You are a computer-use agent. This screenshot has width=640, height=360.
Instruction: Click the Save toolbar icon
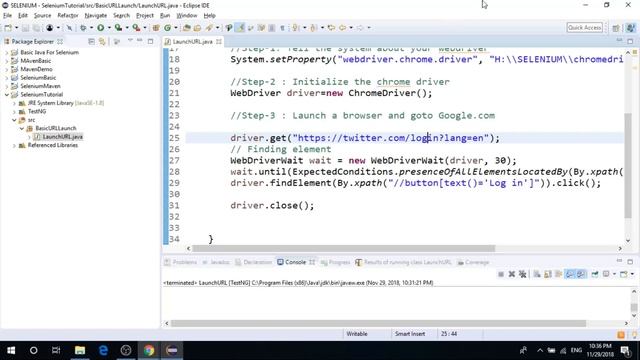25,28
